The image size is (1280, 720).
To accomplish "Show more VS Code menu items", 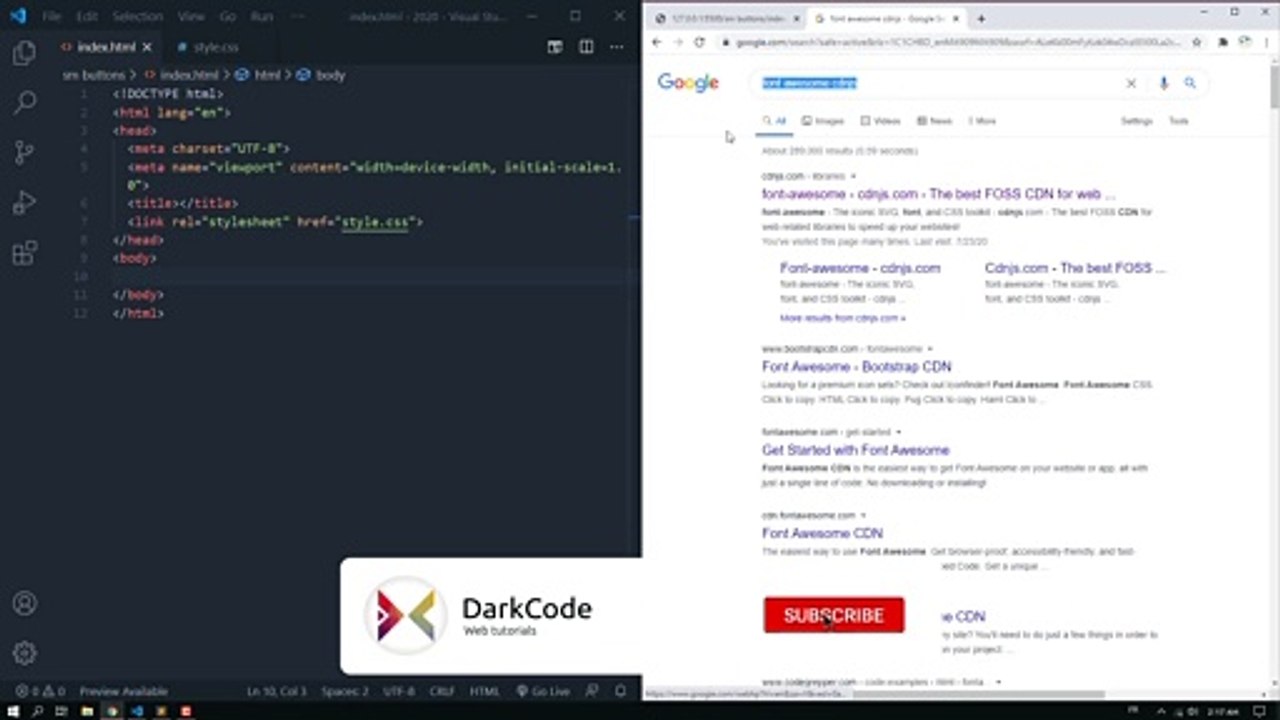I will click(297, 17).
